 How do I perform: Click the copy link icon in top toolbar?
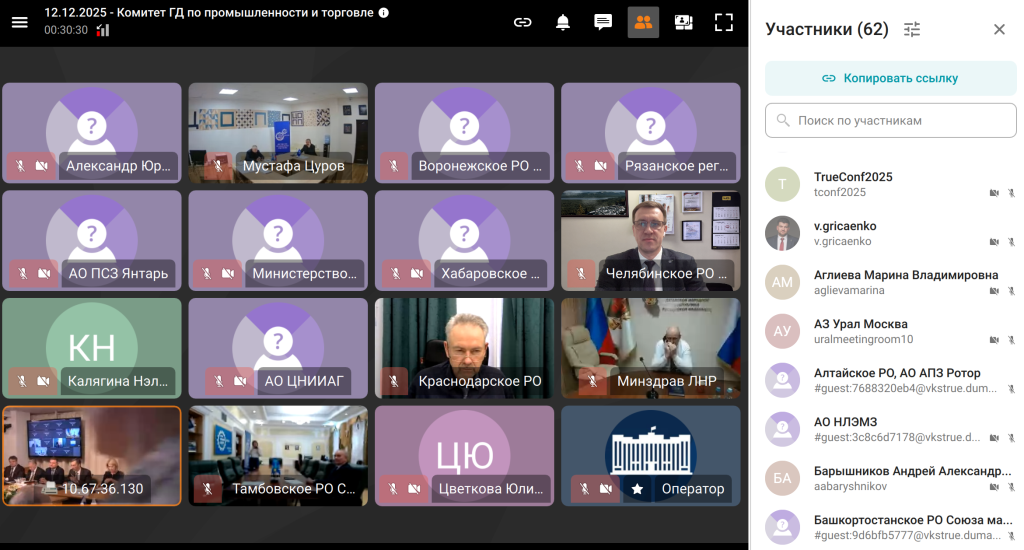522,22
